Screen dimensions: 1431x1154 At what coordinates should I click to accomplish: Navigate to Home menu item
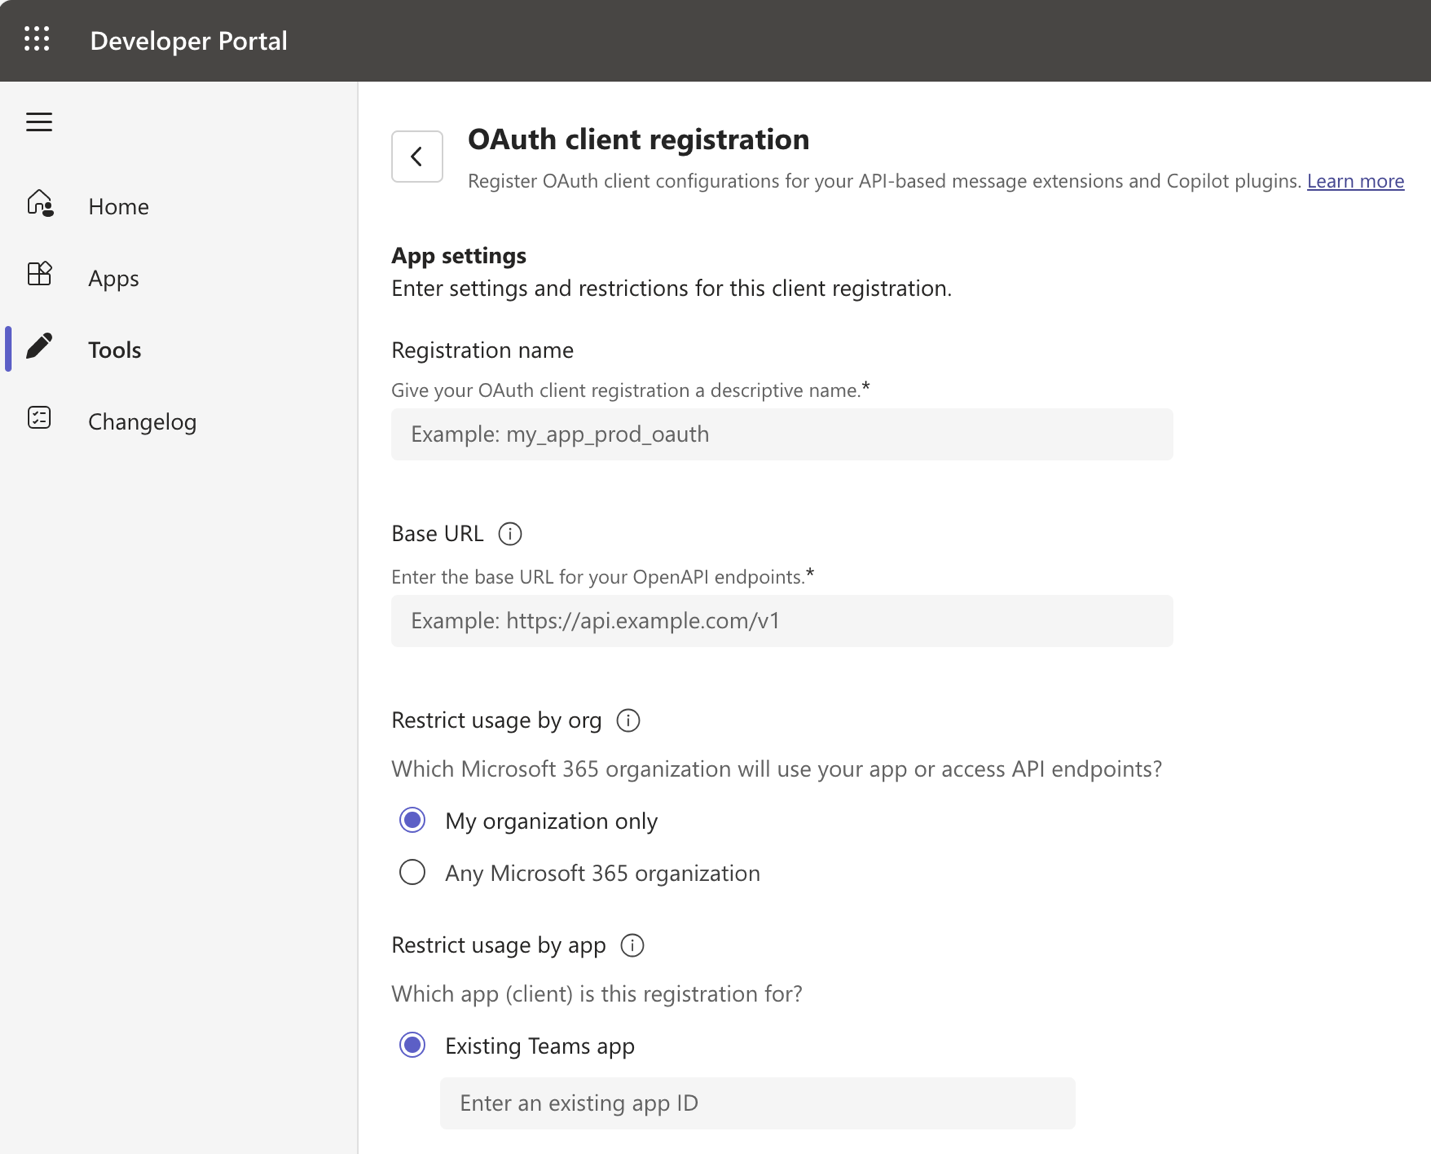118,206
